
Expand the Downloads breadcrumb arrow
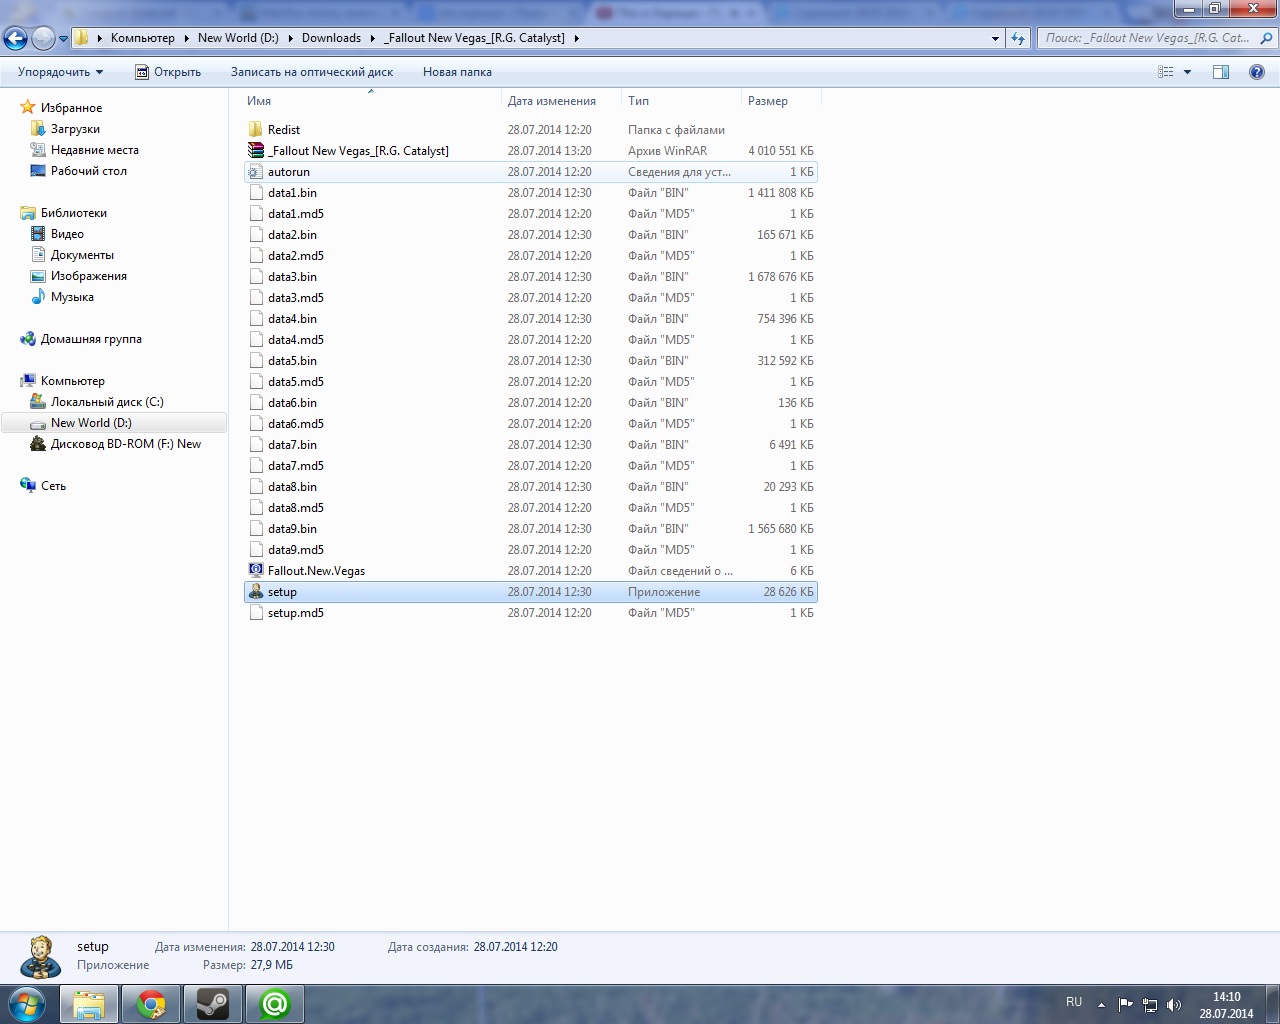373,38
